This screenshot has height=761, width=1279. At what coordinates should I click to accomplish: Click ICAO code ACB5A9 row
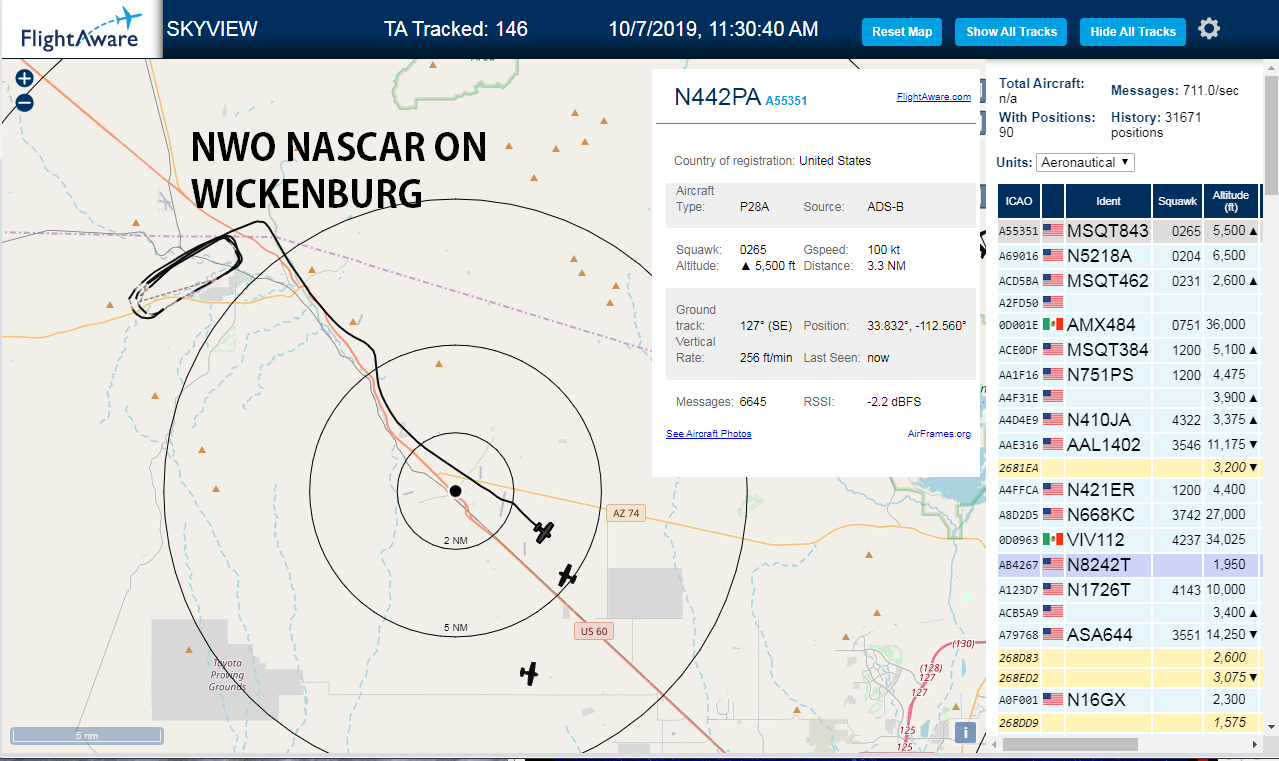(x=1128, y=612)
